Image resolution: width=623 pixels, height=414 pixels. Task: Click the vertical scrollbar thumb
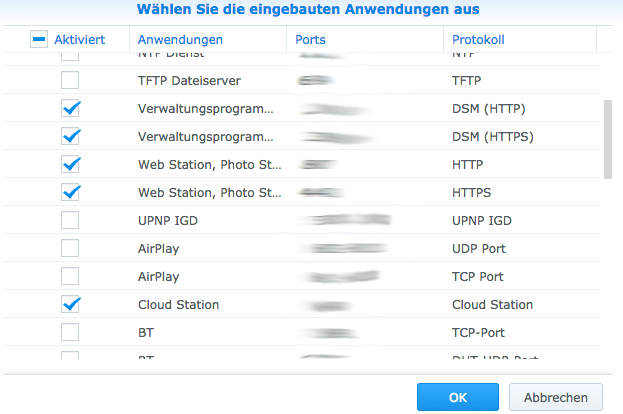coord(607,139)
